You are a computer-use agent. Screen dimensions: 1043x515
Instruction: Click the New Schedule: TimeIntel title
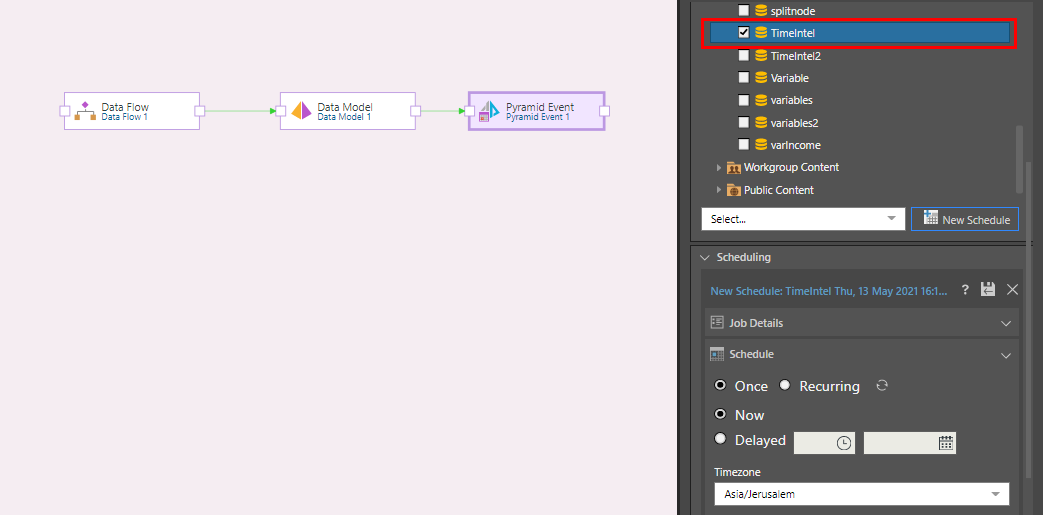[x=831, y=290]
